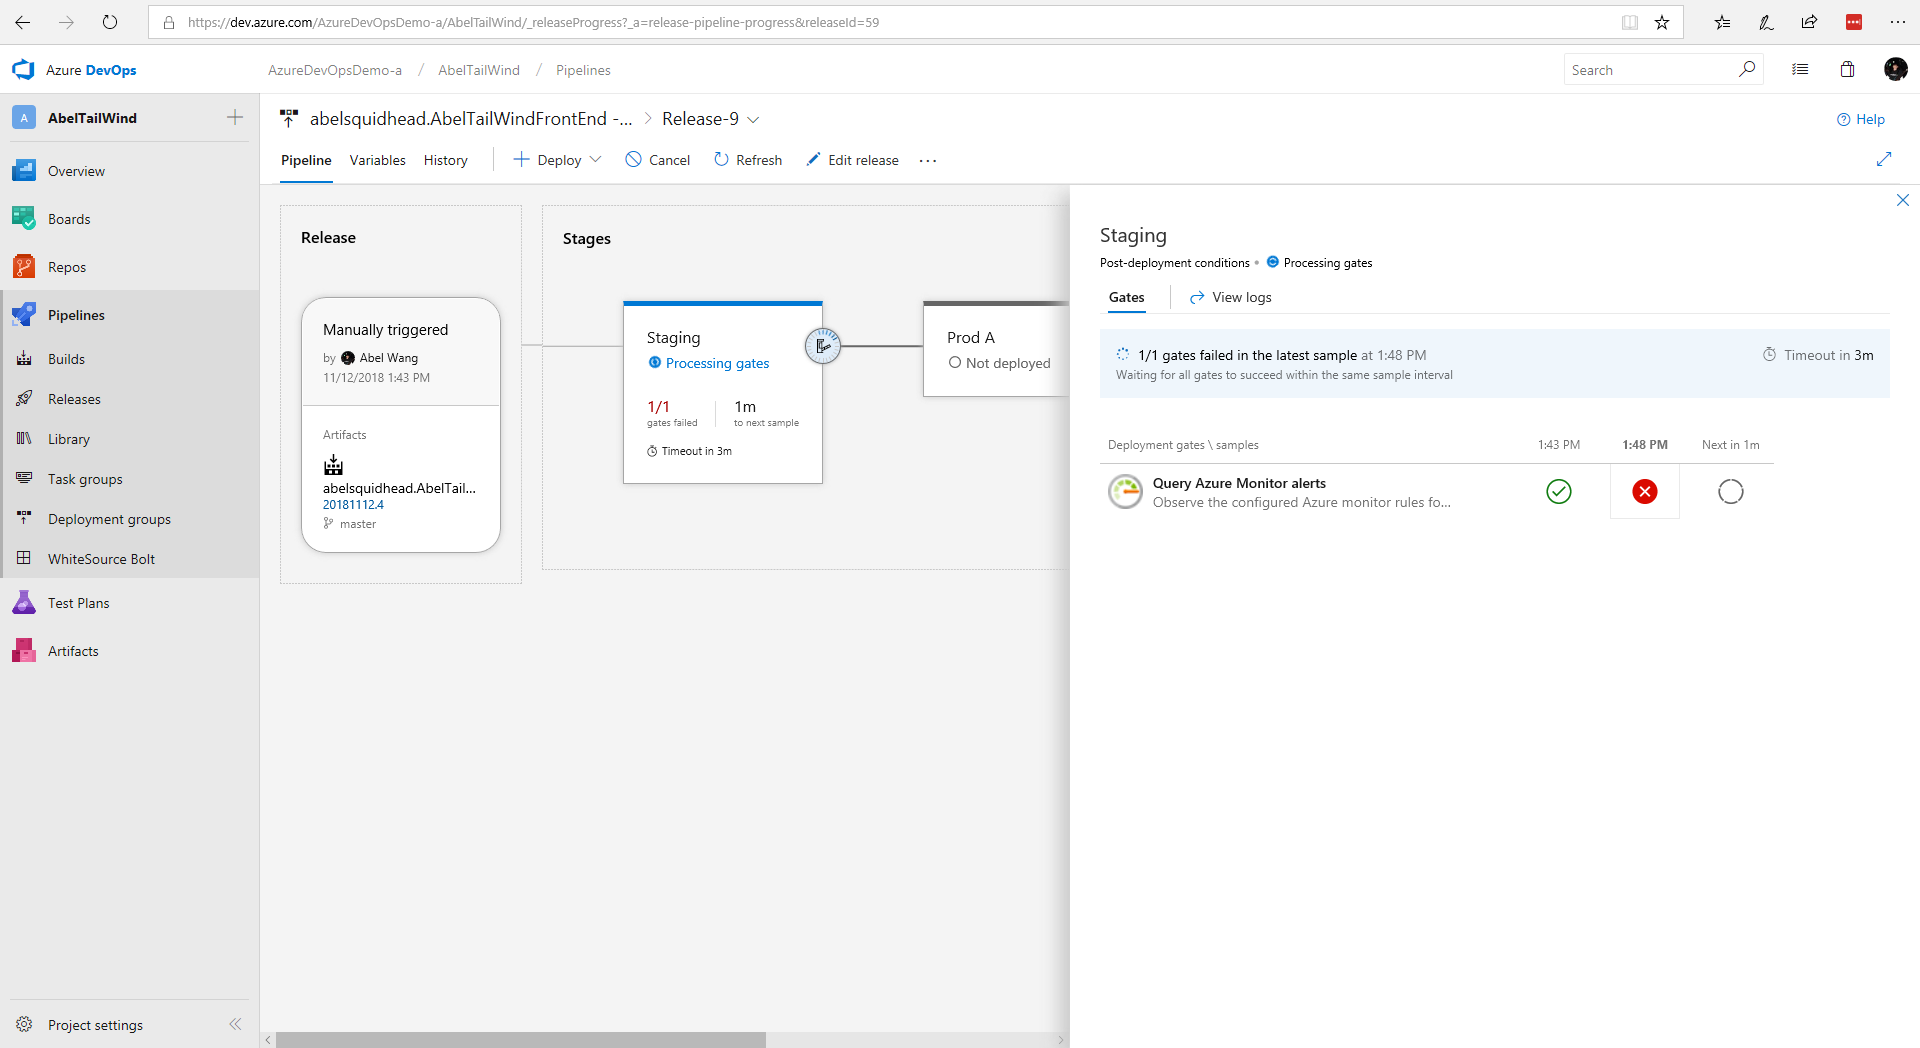Click the artifact build icon in Release card
This screenshot has height=1048, width=1920.
[x=333, y=465]
